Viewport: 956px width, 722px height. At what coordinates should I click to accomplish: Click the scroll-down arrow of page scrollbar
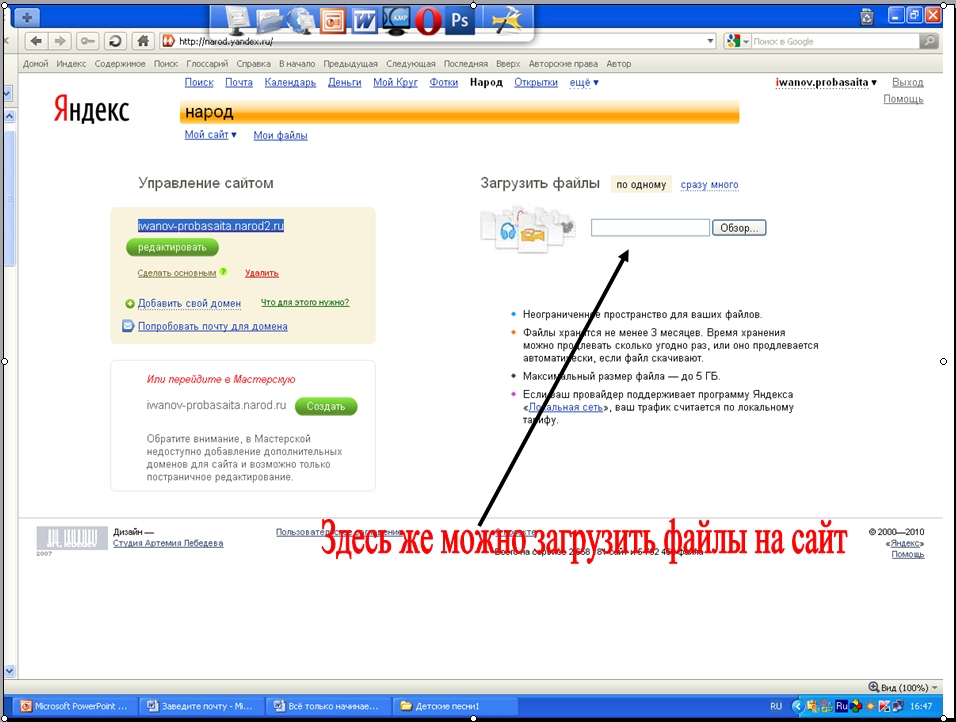point(9,671)
